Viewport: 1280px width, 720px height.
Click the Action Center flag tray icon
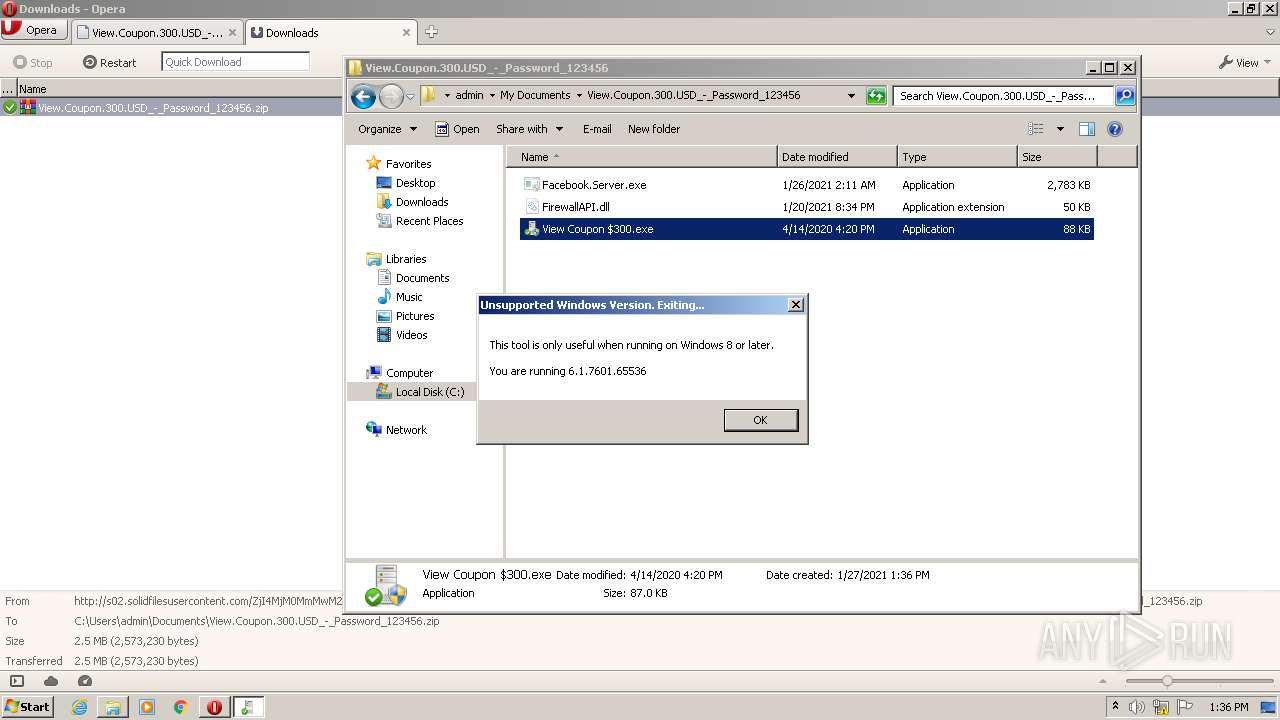click(x=1185, y=707)
